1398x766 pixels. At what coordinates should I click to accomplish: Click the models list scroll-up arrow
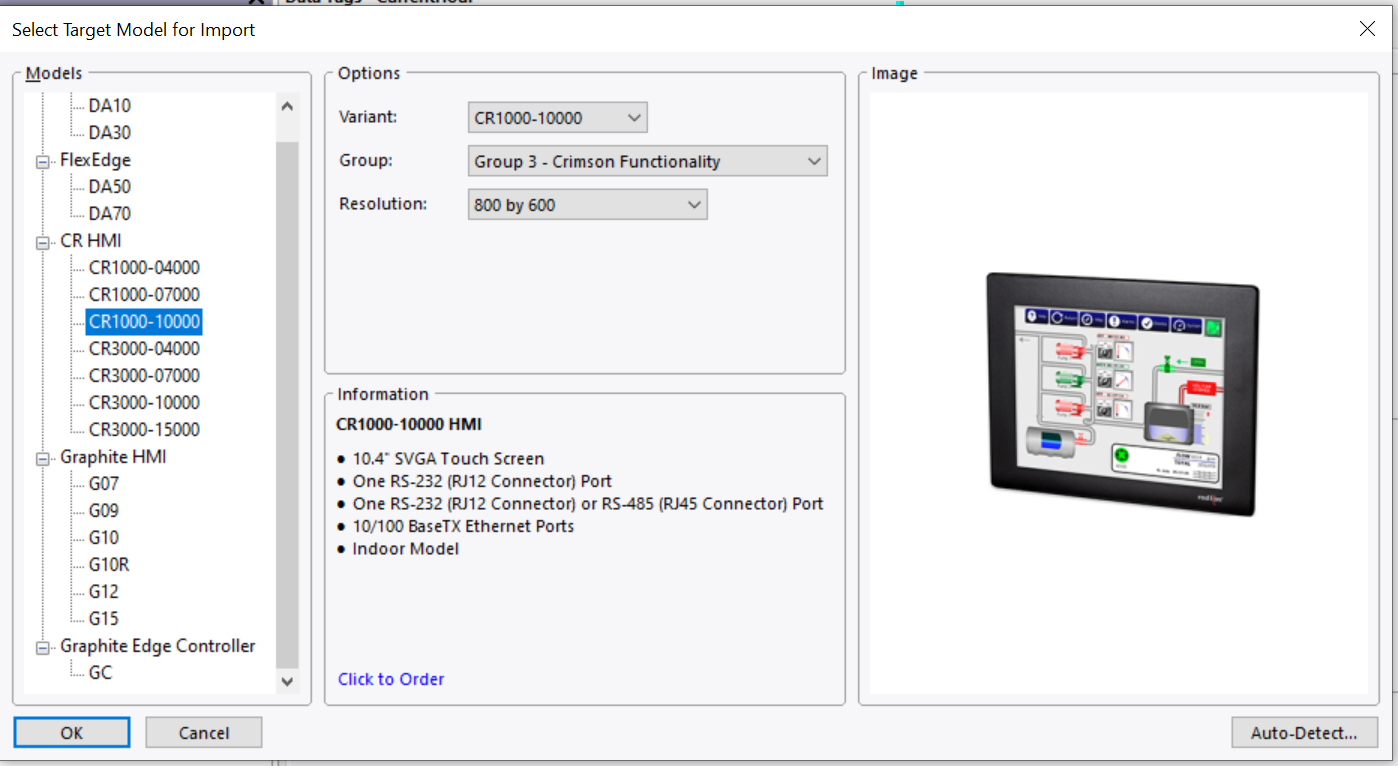pyautogui.click(x=287, y=106)
